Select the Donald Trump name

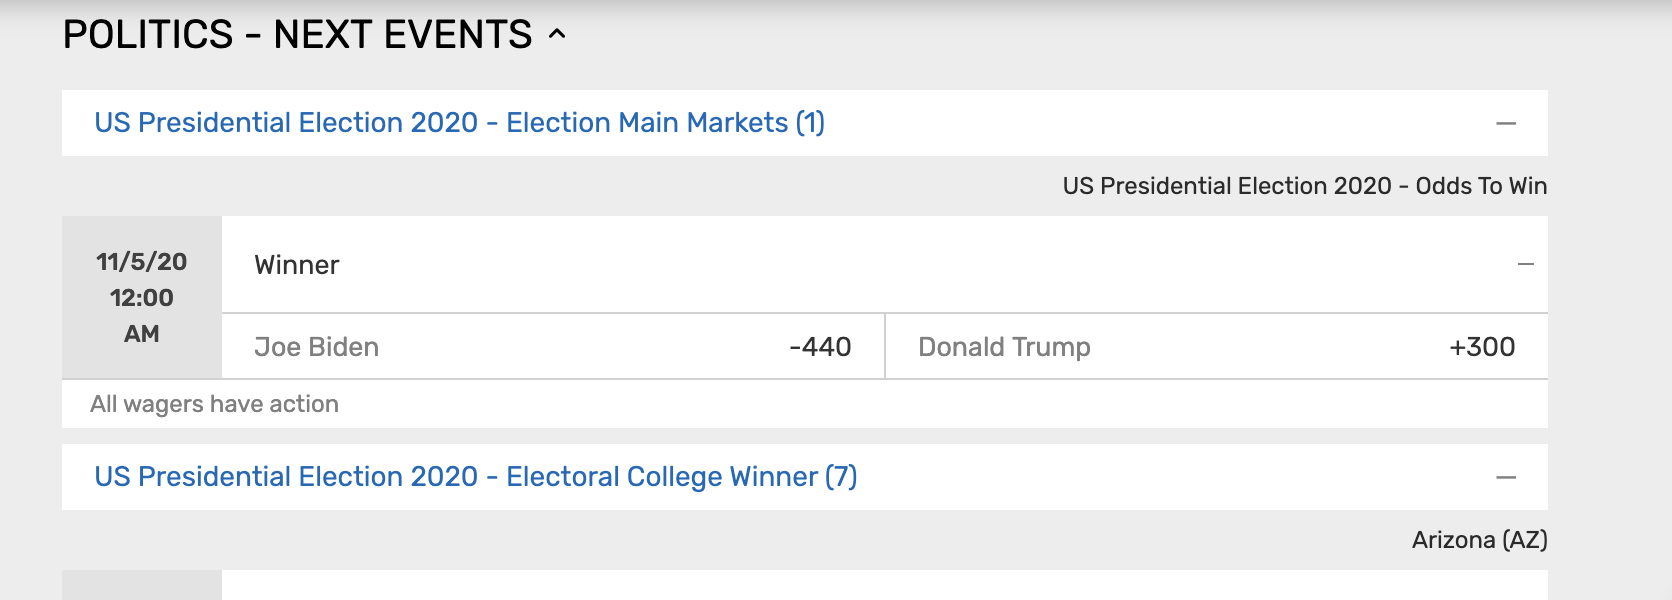pyautogui.click(x=1004, y=347)
